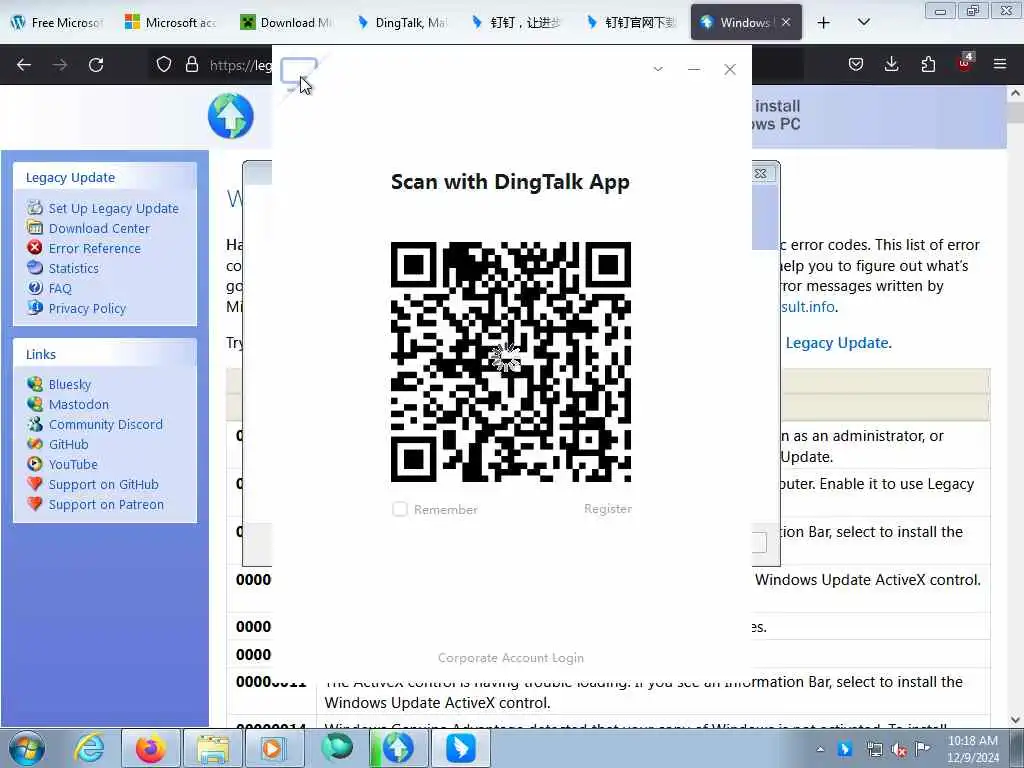
Task: Switch to Free Microsoft tab
Action: pyautogui.click(x=59, y=22)
